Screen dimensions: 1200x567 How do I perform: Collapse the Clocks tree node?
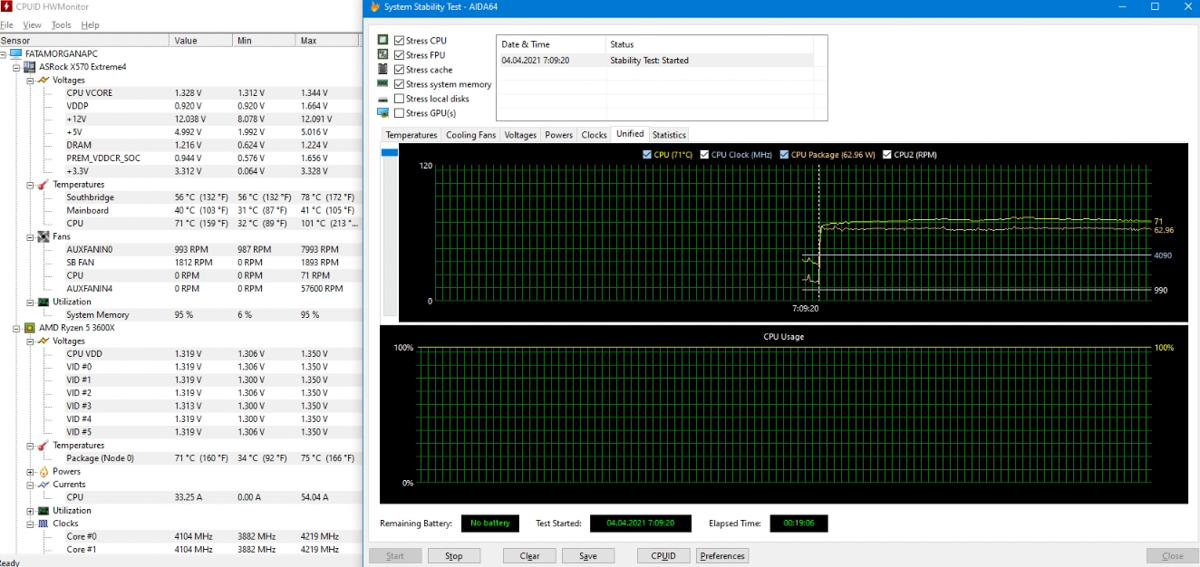click(x=30, y=523)
